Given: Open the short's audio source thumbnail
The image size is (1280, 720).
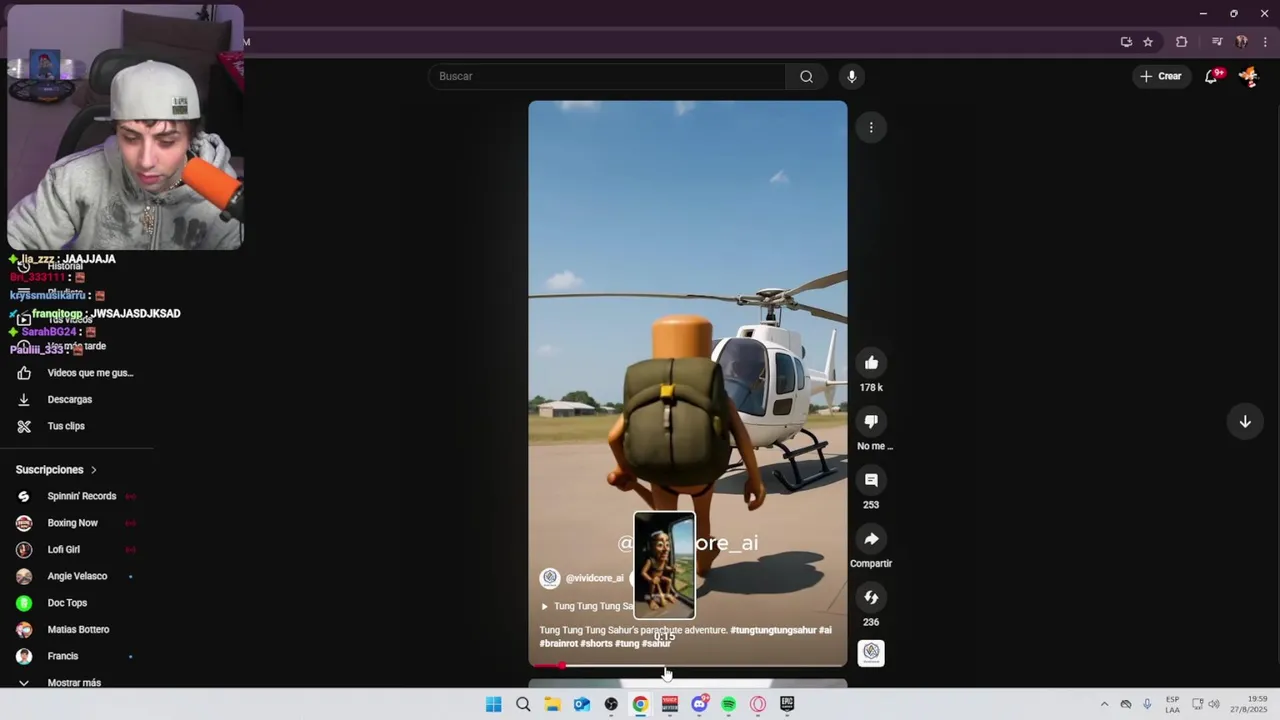Looking at the screenshot, I should tap(871, 653).
